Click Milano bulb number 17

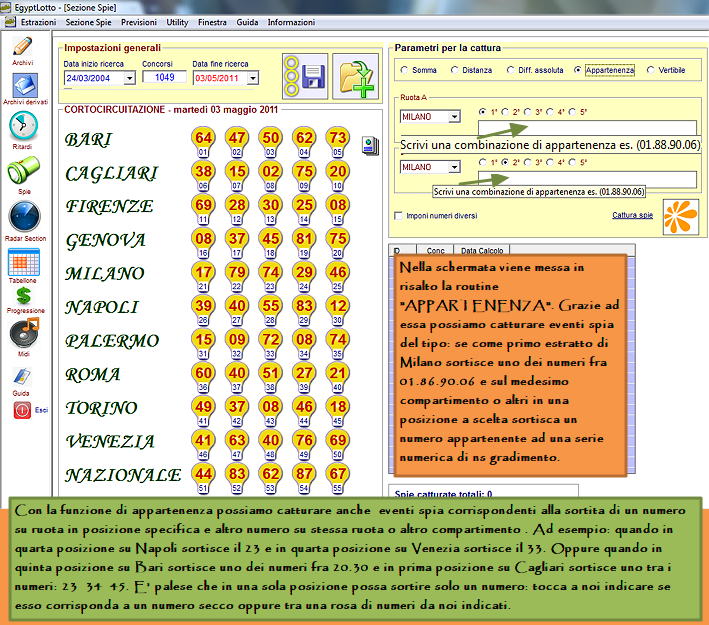[203, 272]
